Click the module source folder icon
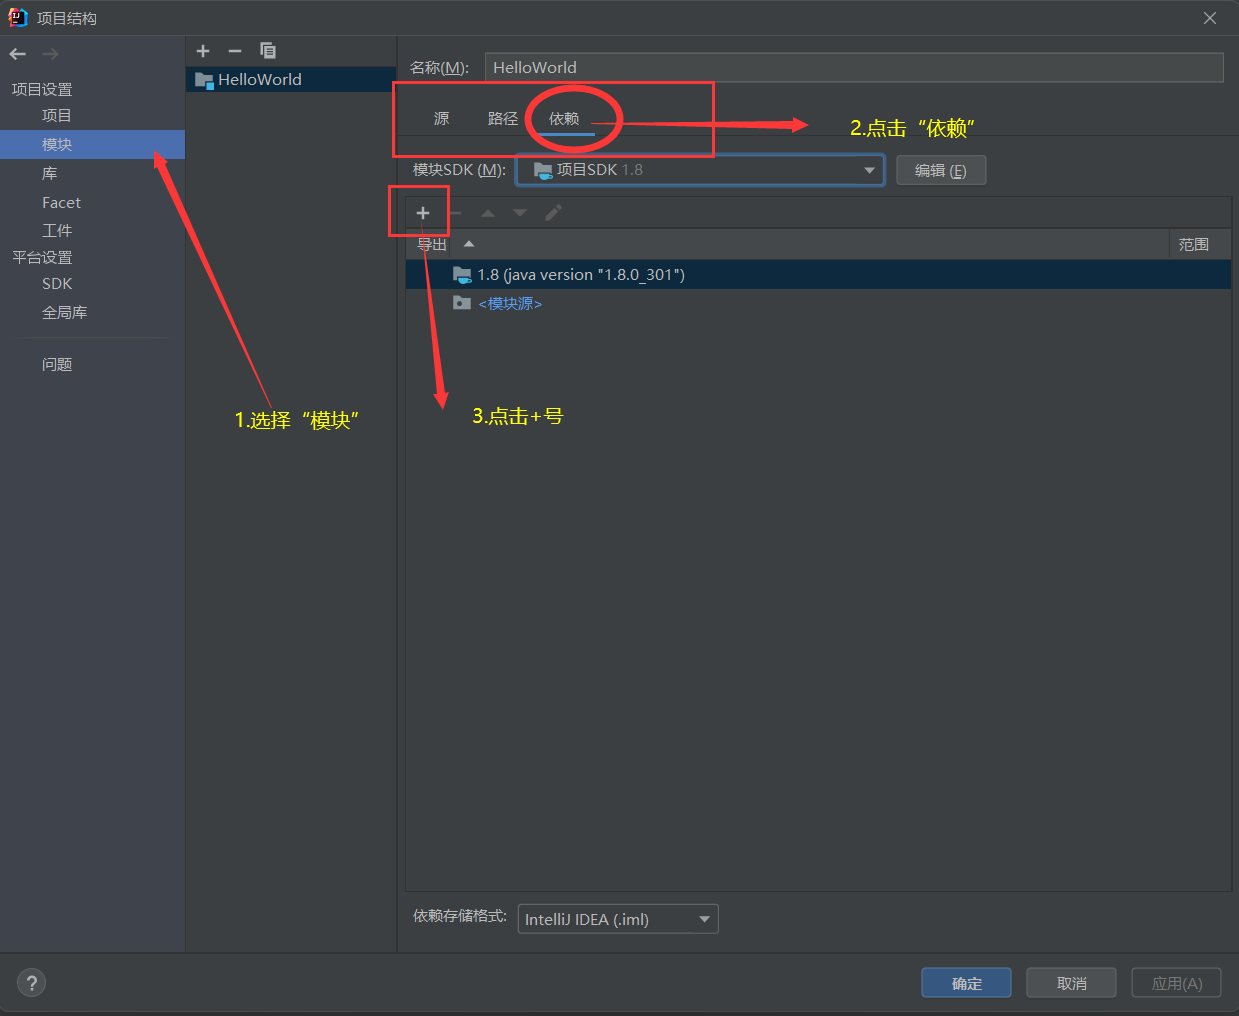Image resolution: width=1239 pixels, height=1016 pixels. tap(462, 303)
